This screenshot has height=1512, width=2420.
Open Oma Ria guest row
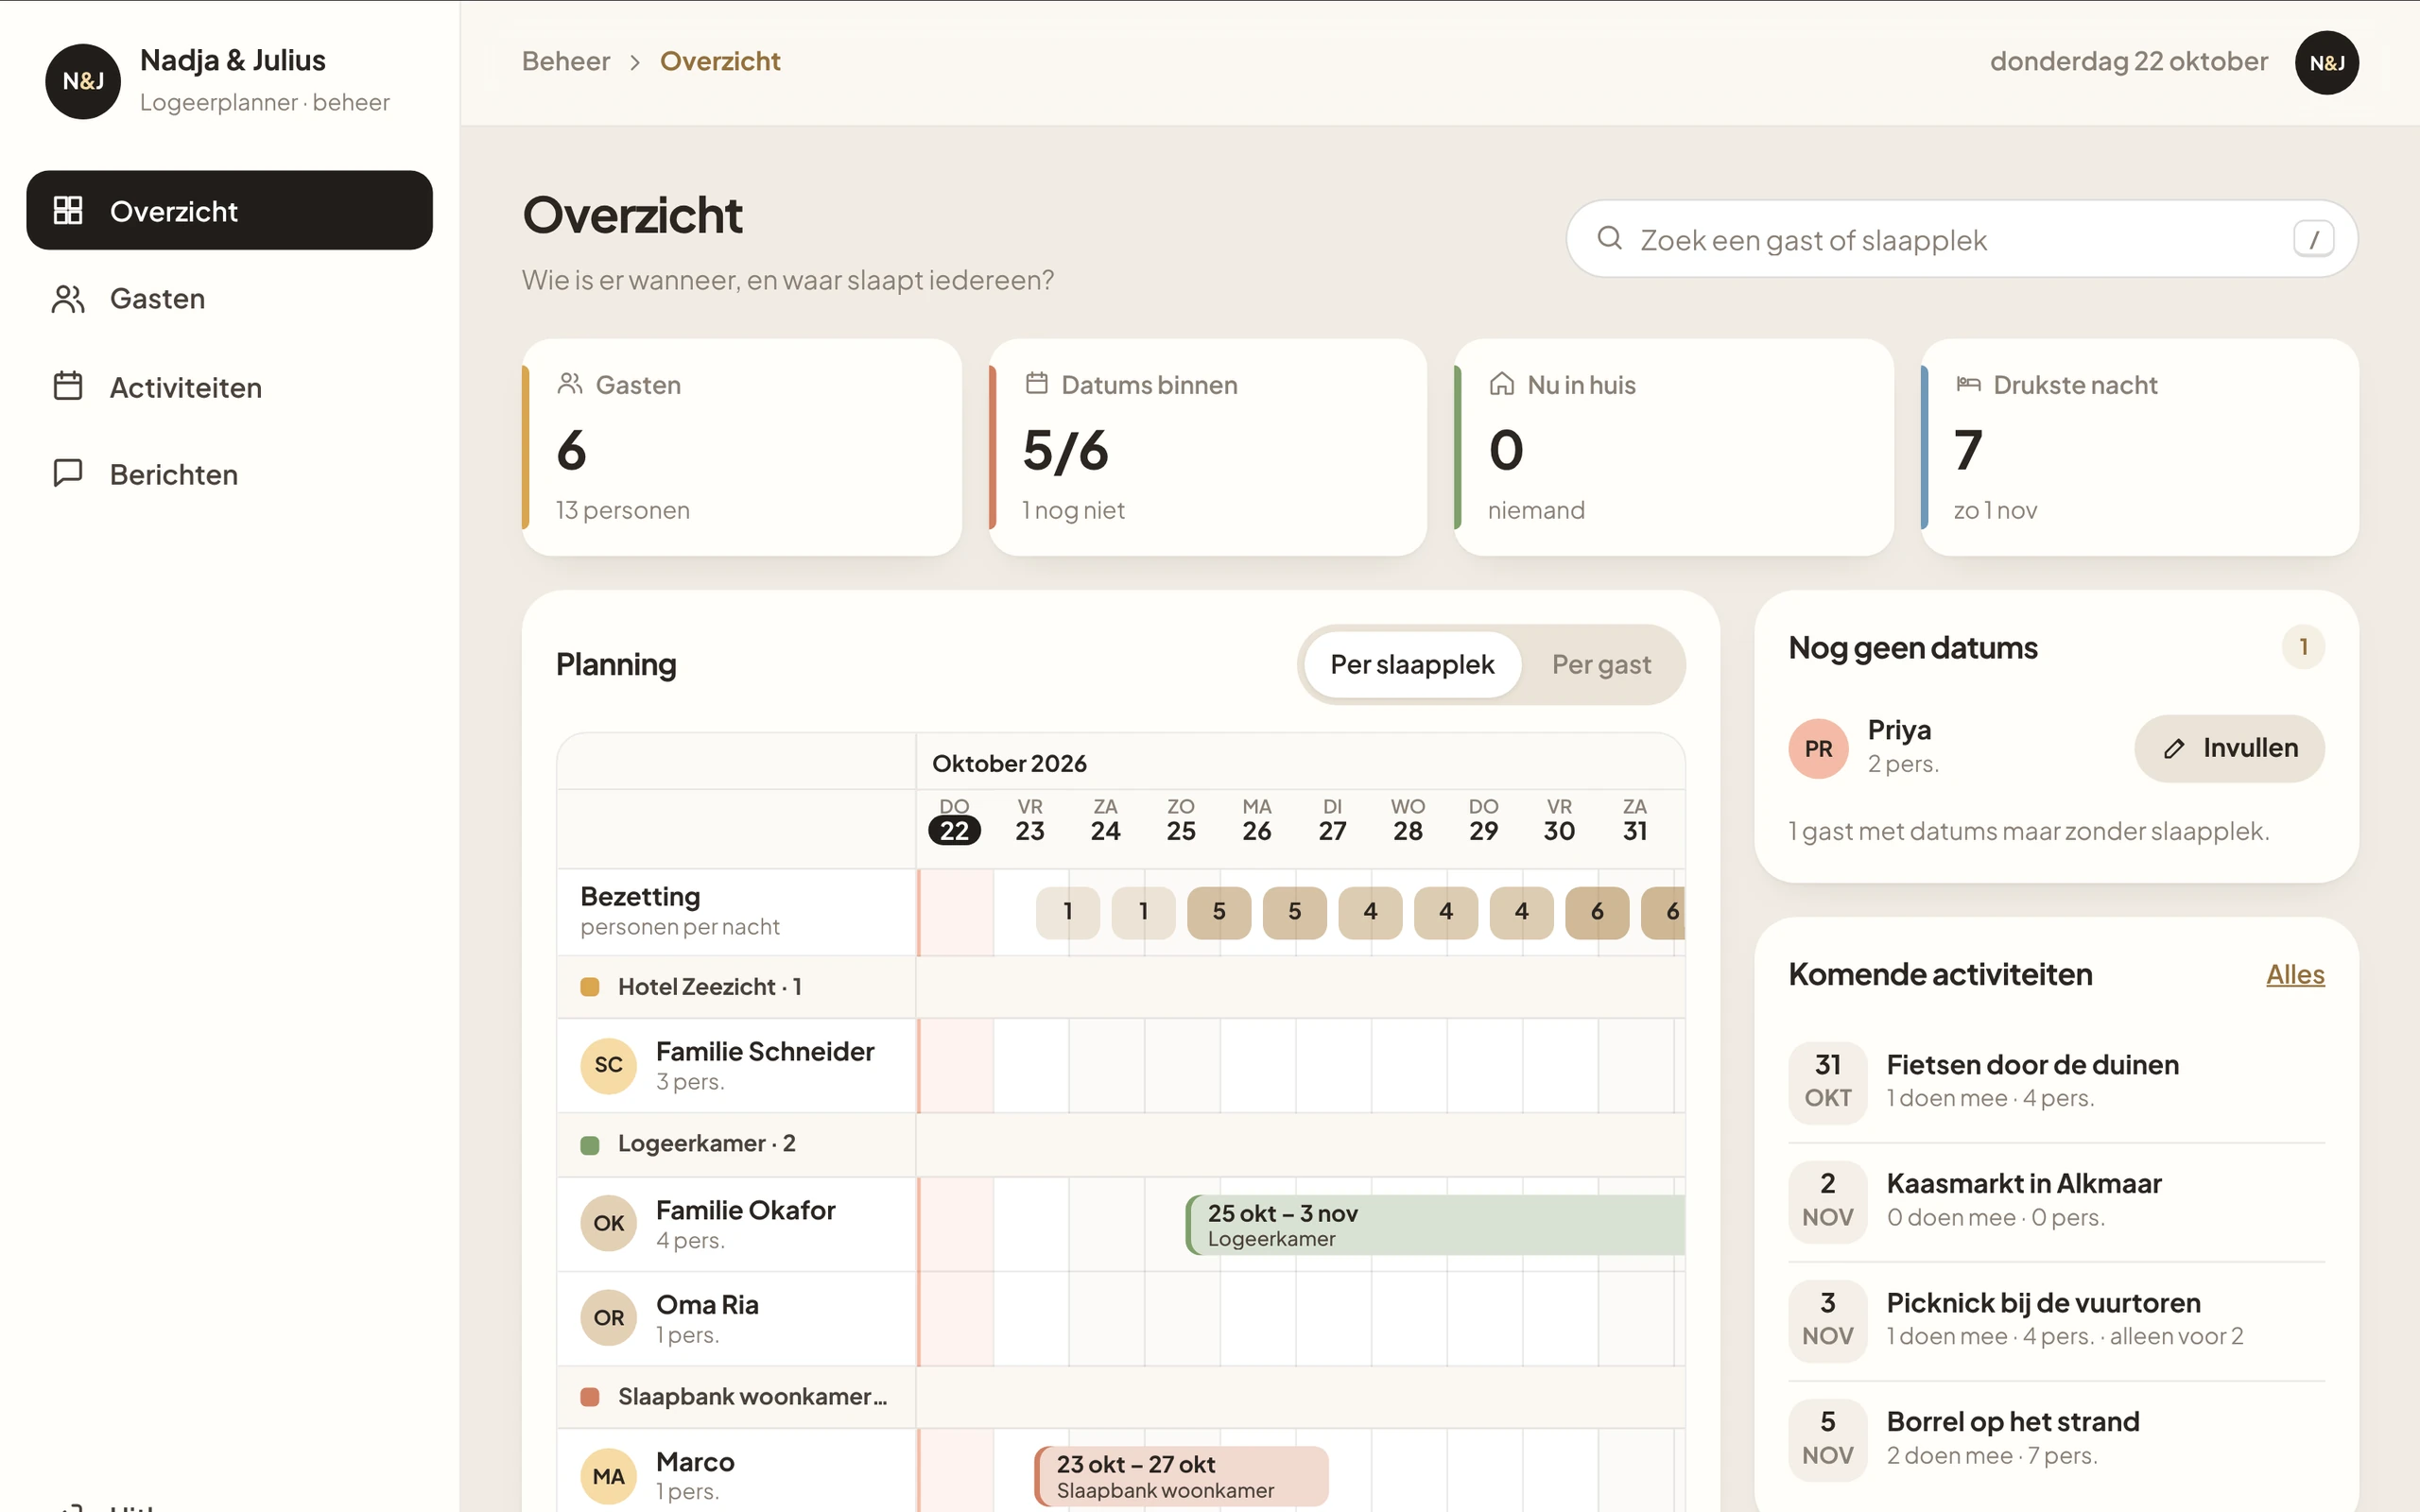(x=736, y=1318)
